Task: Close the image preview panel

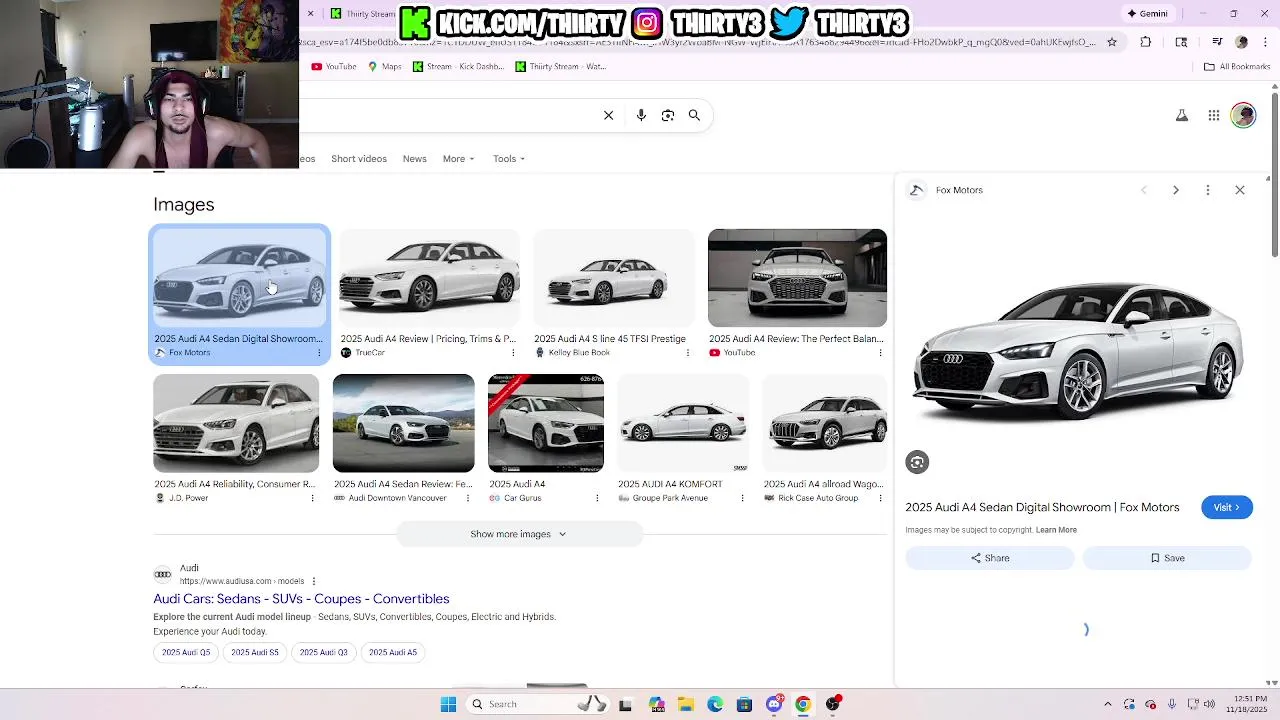Action: [x=1240, y=190]
